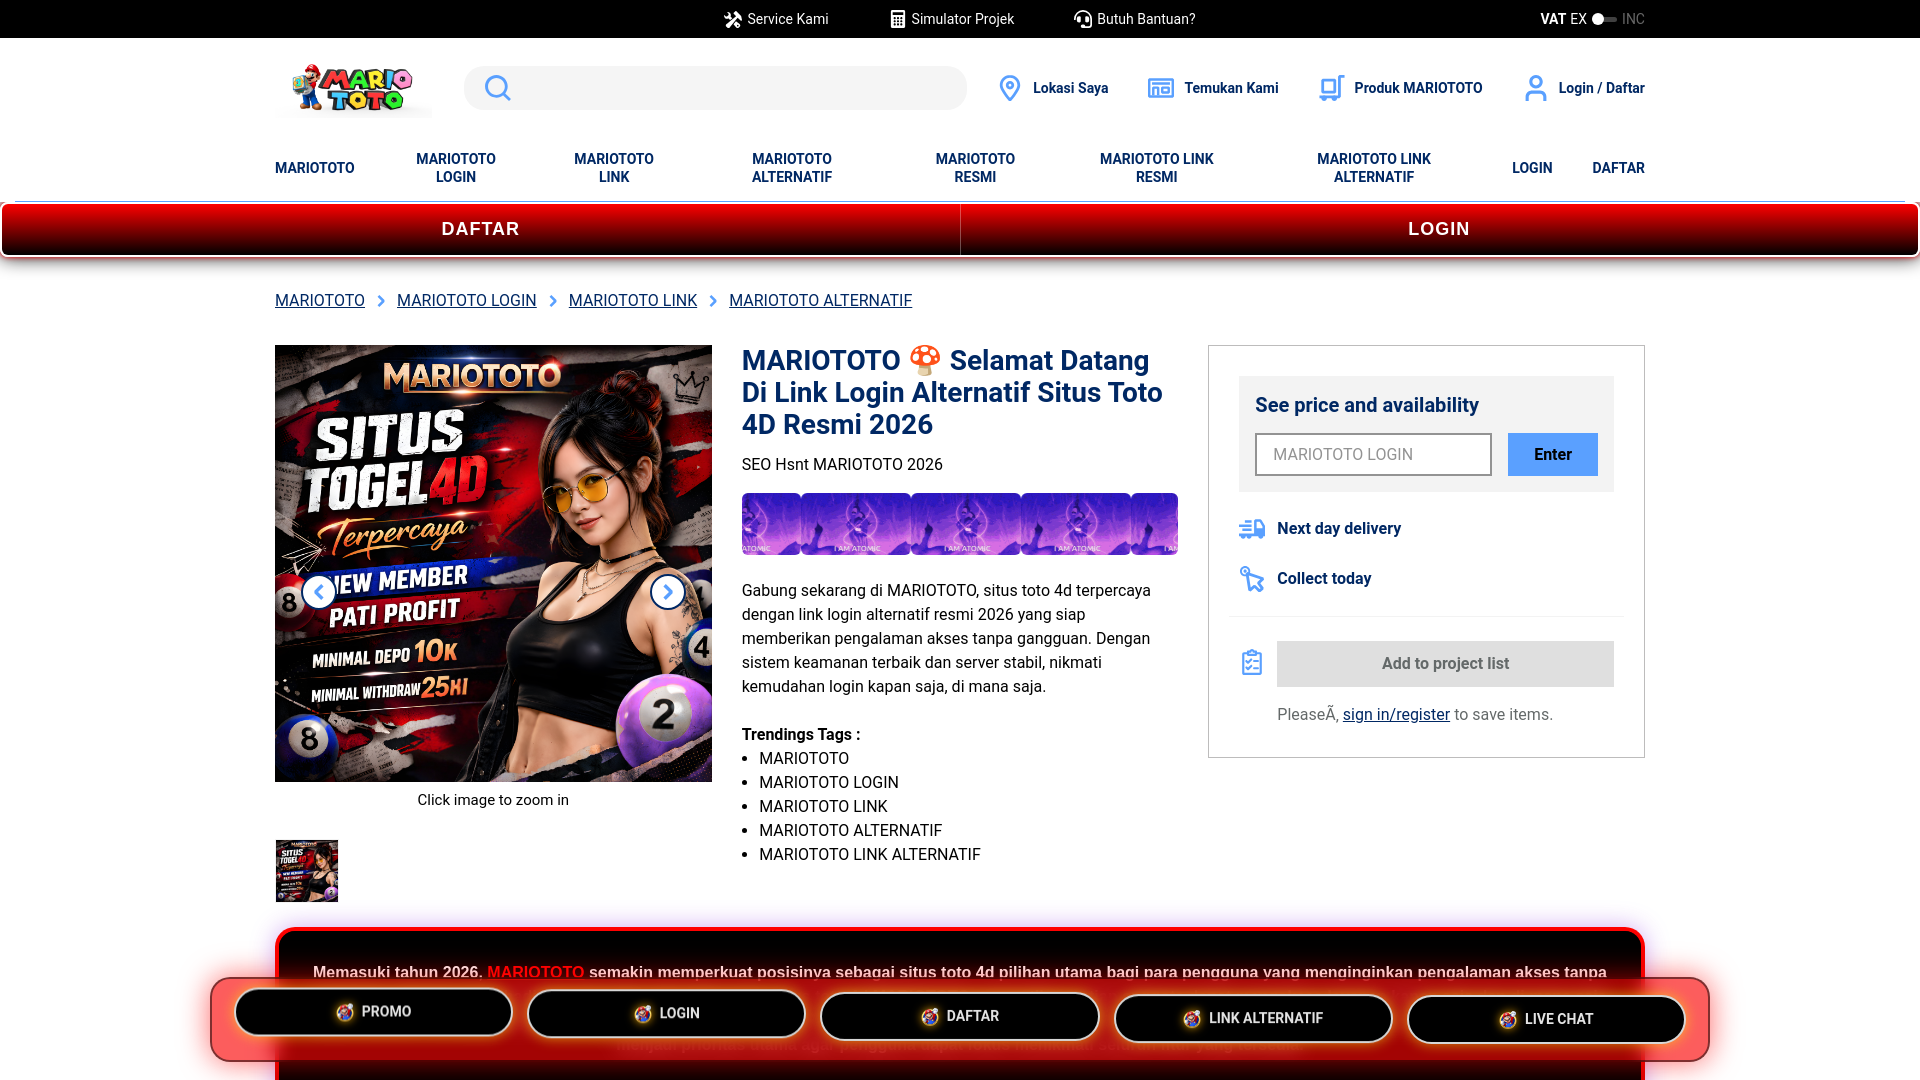Click the Login / Daftar user icon
The image size is (1920, 1080).
[1536, 88]
